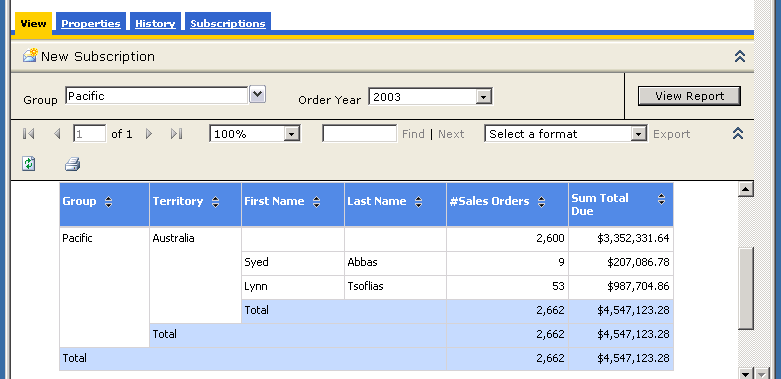Switch to the Subscriptions tab
781x379 pixels.
[228, 23]
